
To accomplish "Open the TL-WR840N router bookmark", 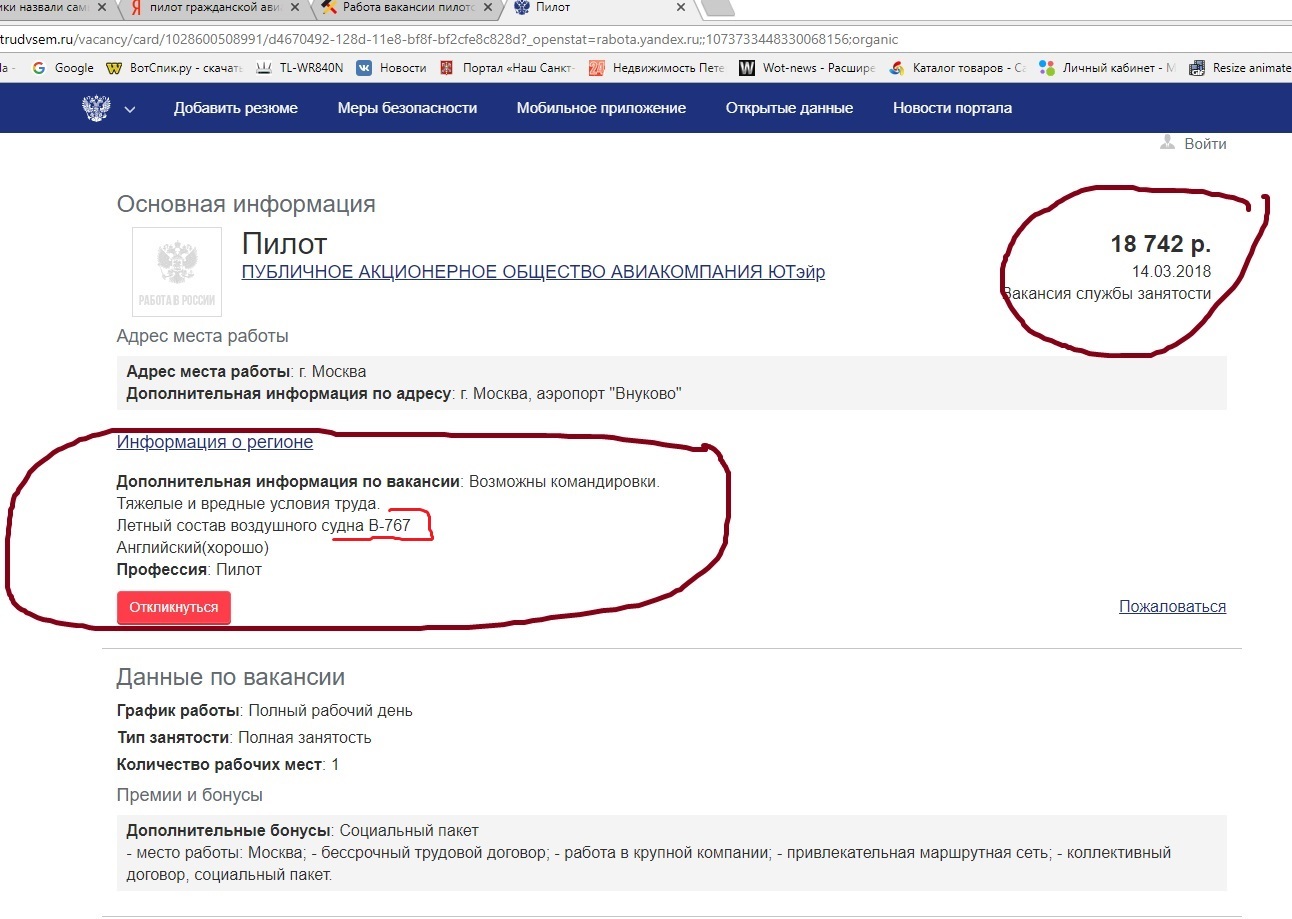I will [301, 68].
